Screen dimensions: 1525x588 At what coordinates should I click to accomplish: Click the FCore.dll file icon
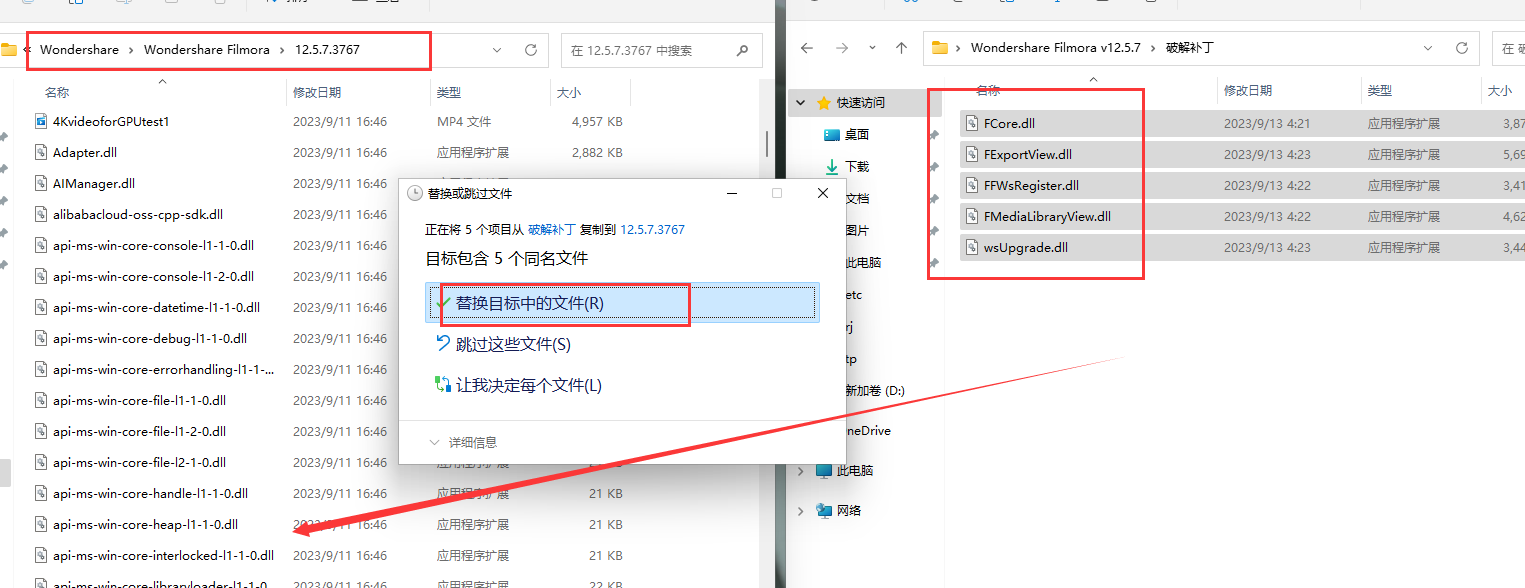point(972,124)
